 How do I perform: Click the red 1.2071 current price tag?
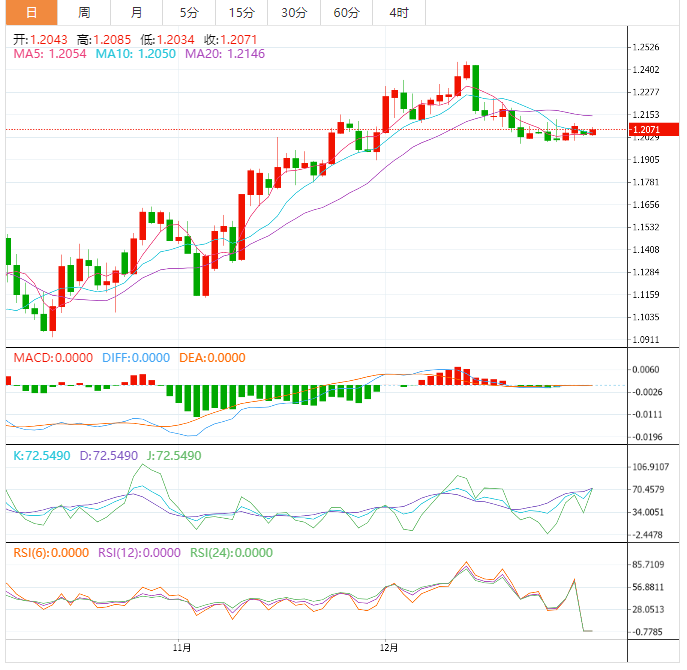tap(645, 130)
